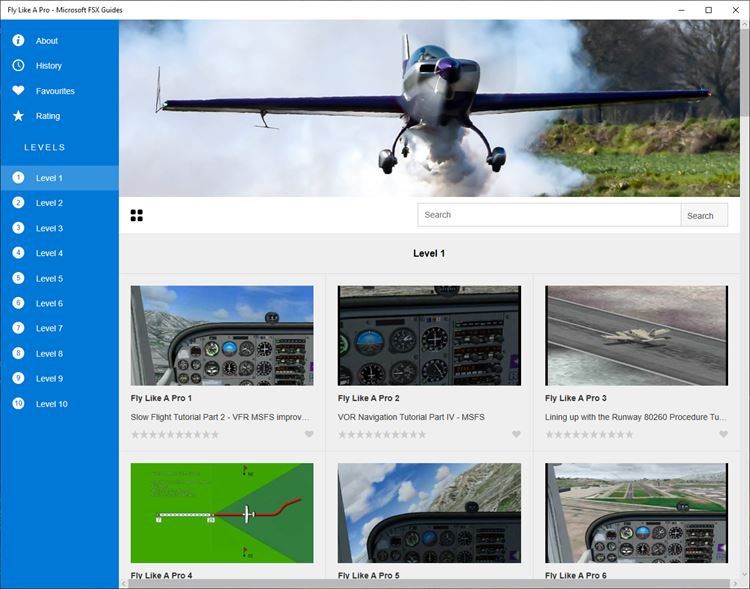Click the Slow Flight Tutorial Part 2 description

coord(220,417)
